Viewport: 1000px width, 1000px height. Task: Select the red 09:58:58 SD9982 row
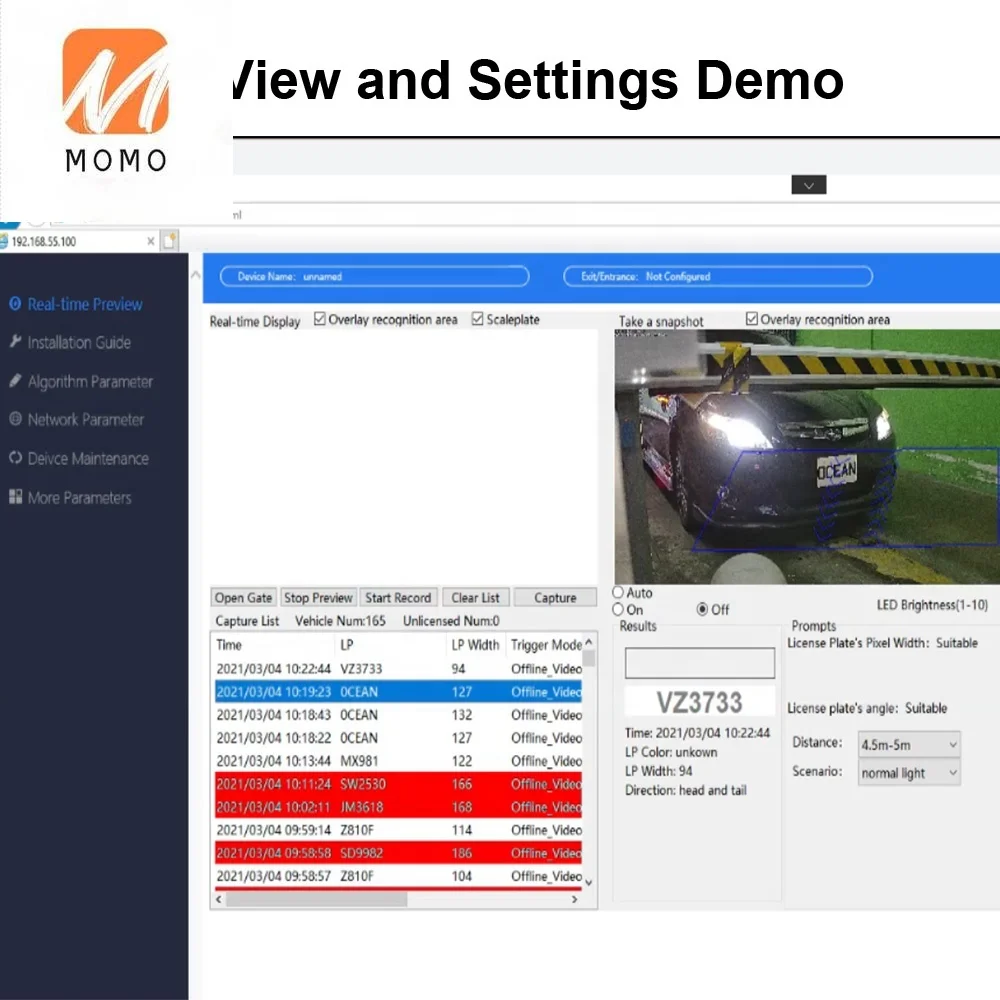399,853
